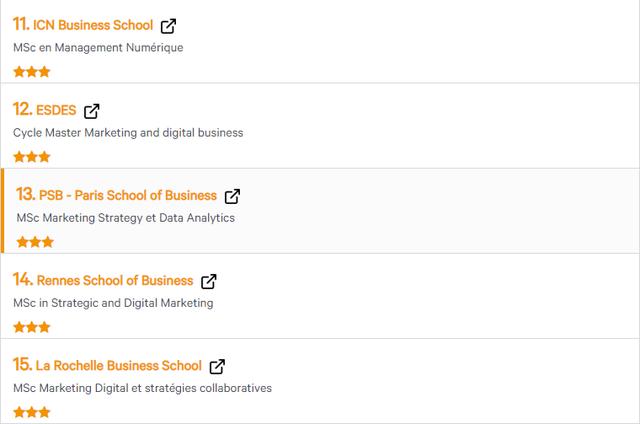Open external link icon for La Rochelle Business School
Image resolution: width=640 pixels, height=424 pixels.
217,366
